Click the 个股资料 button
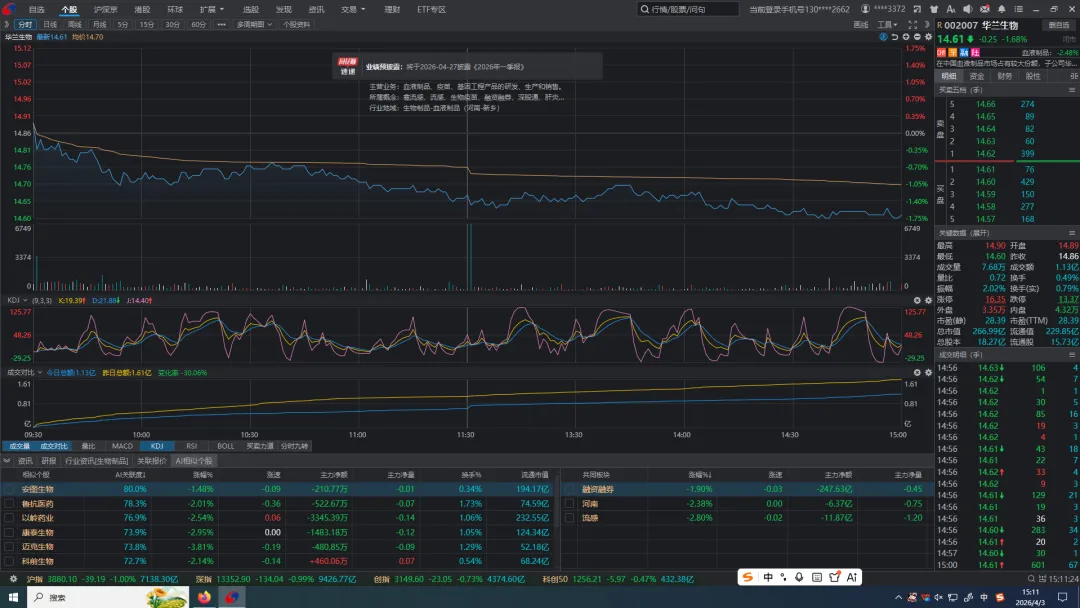Viewport: 1080px width, 608px height. (x=296, y=24)
